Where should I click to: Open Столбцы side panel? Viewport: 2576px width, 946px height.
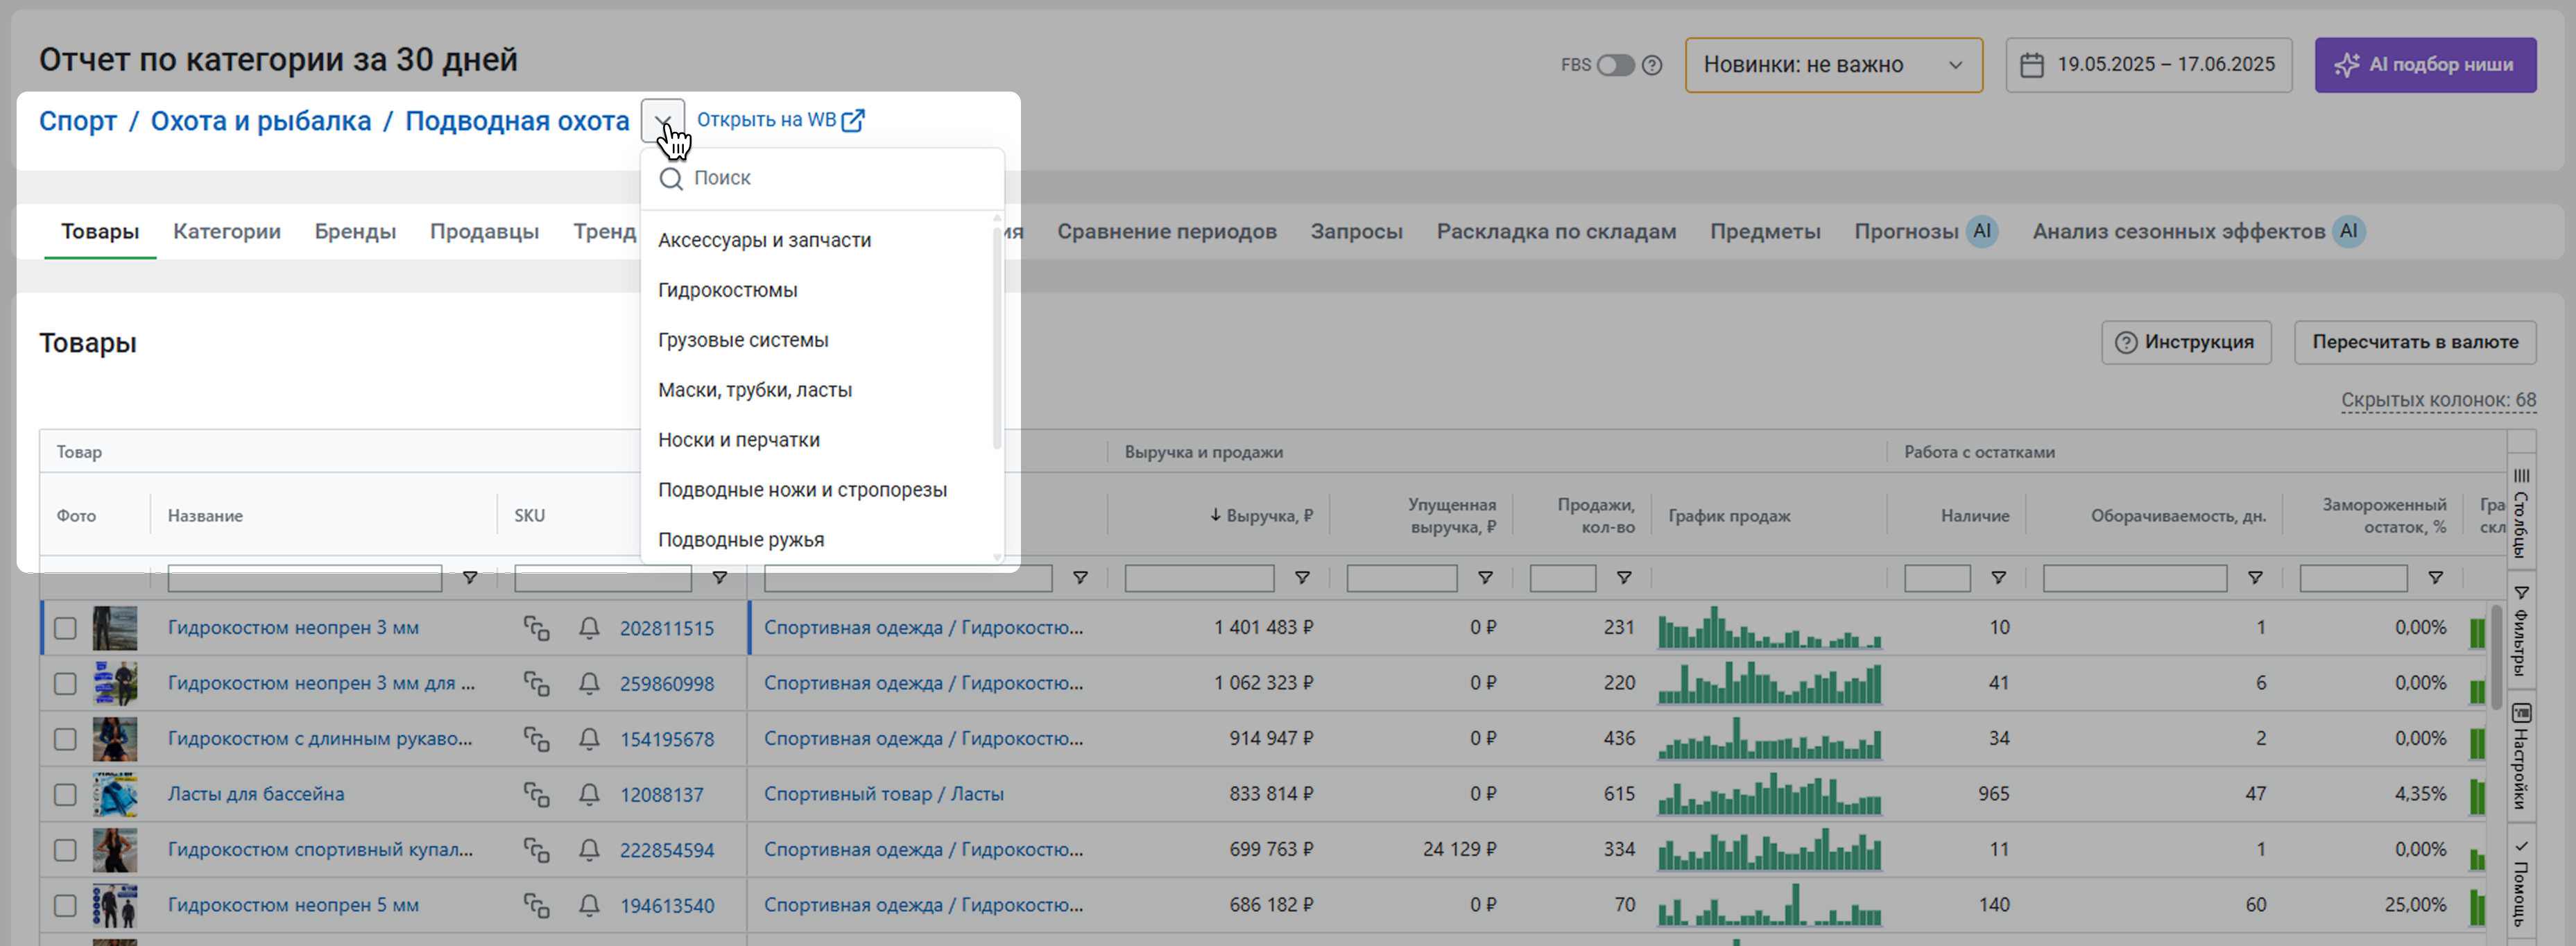2521,512
